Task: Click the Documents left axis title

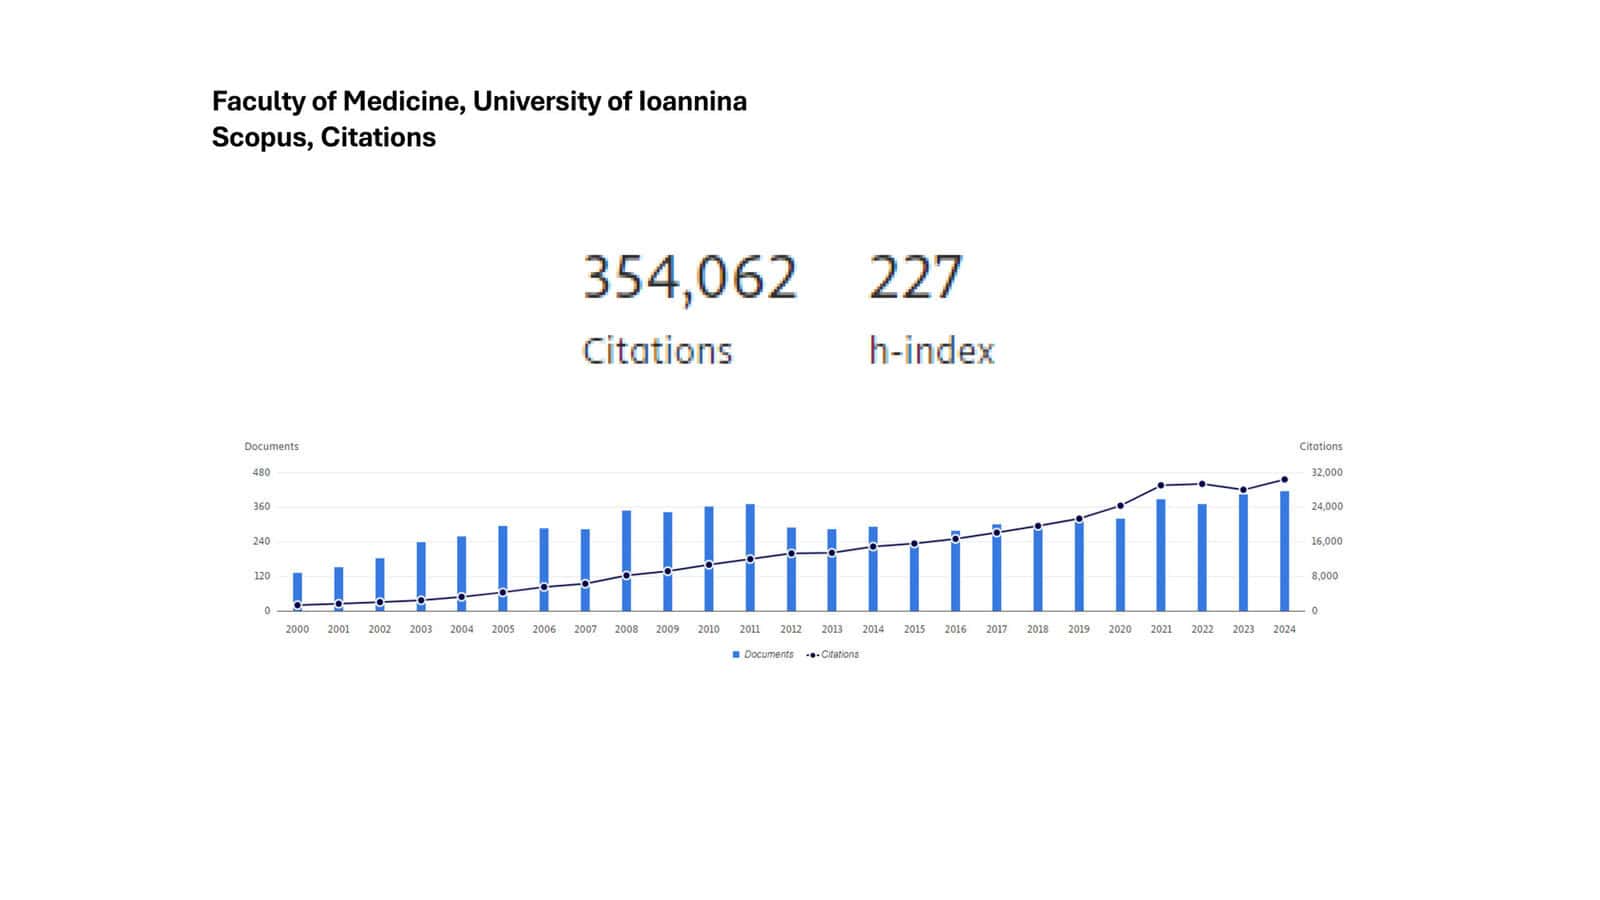Action: click(x=271, y=447)
